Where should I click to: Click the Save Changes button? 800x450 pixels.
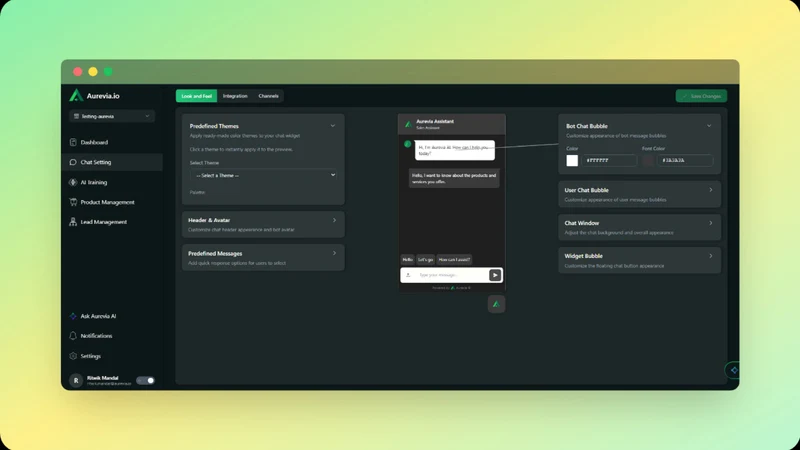point(702,96)
